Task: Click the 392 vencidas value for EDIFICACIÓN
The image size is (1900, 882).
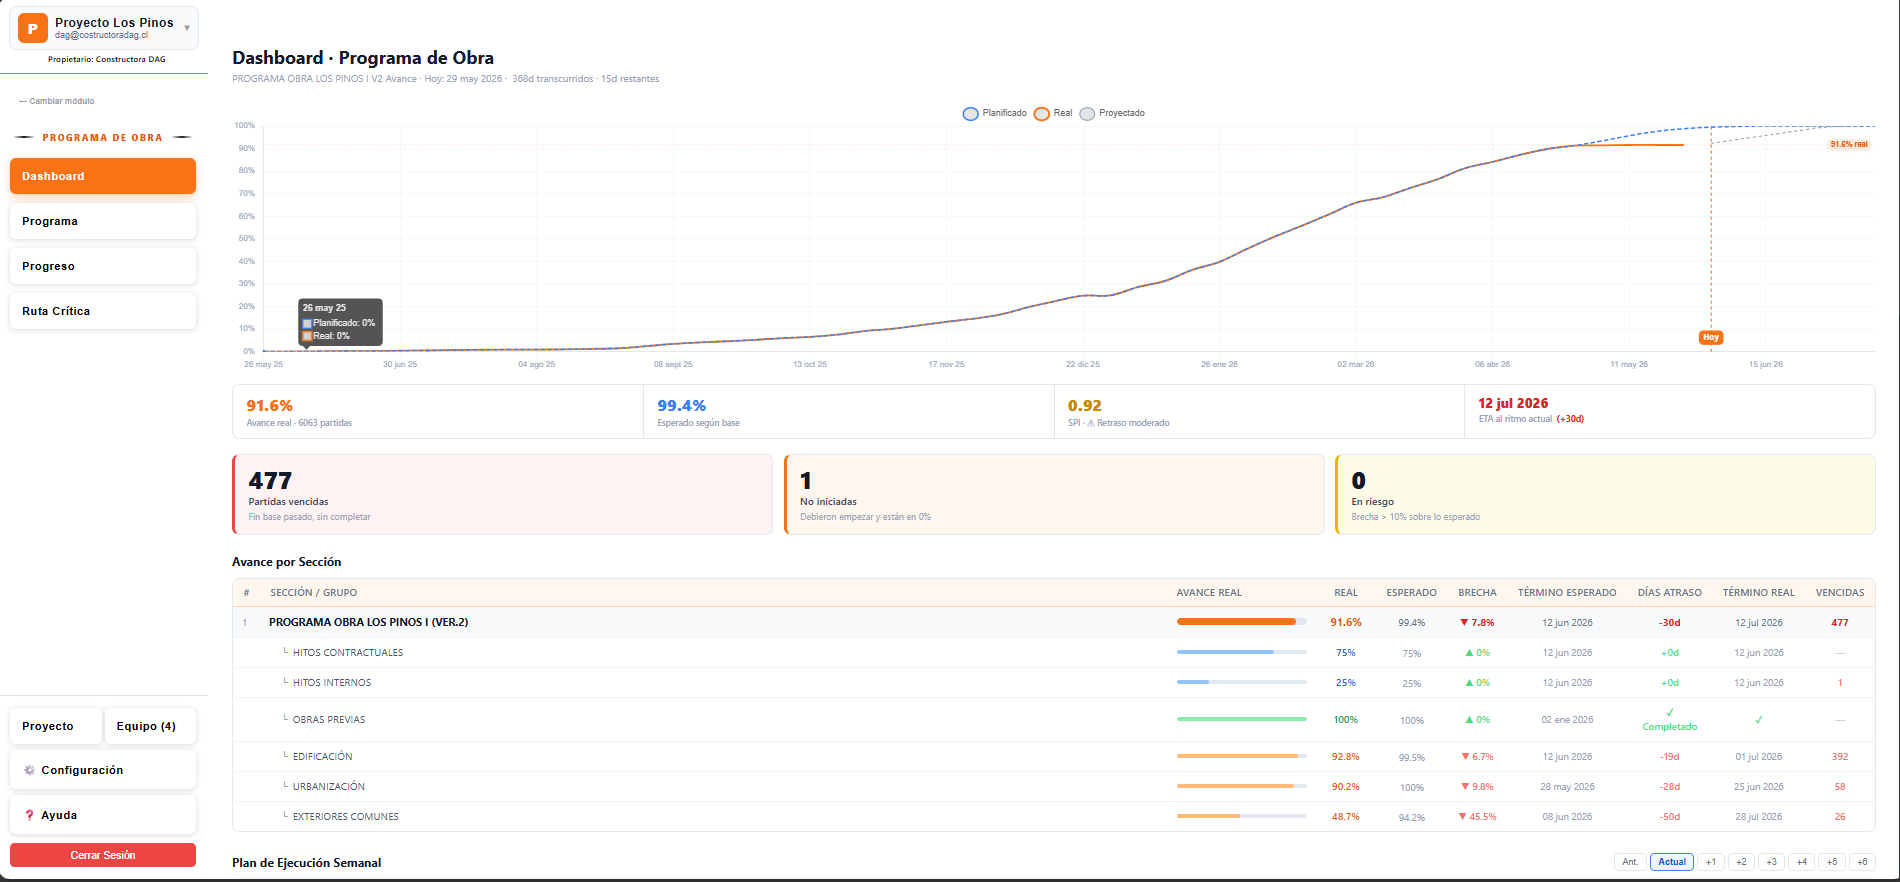Action: point(1840,757)
